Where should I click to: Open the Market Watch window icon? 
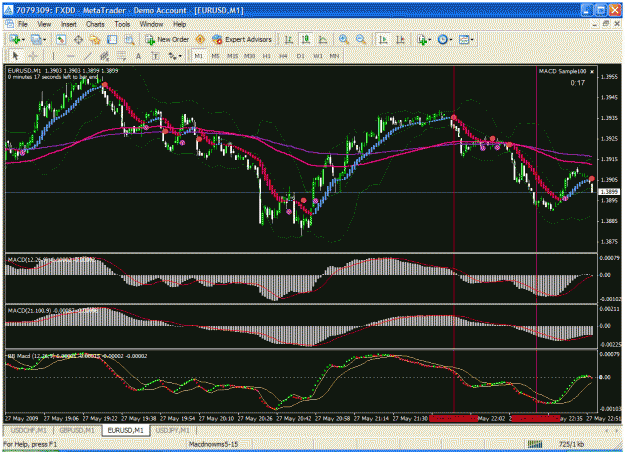(61, 39)
